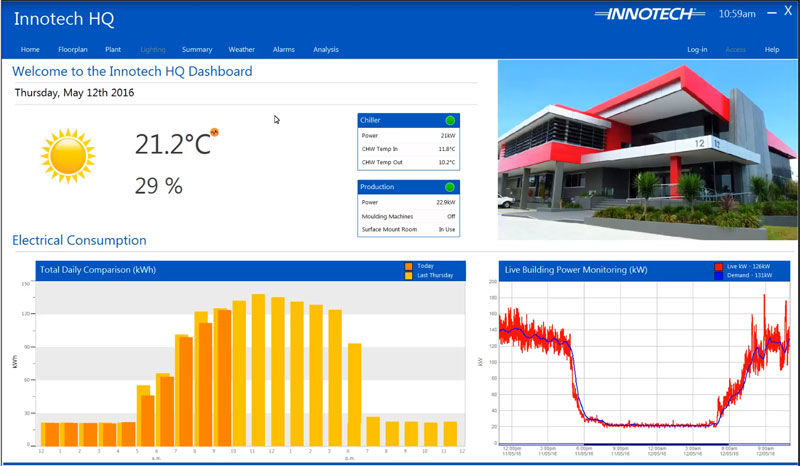Image resolution: width=800 pixels, height=466 pixels.
Task: Click the 21.2°C temperature reading
Action: [172, 144]
